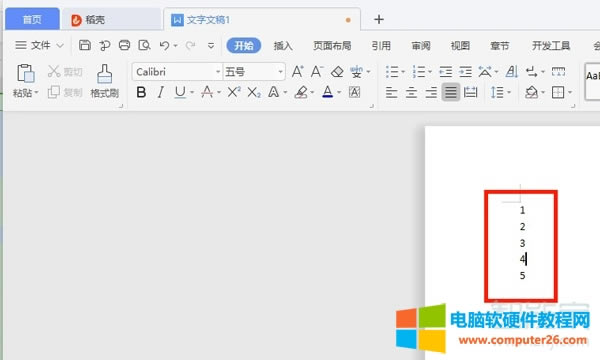Switch to the 引用 References tab
This screenshot has height=360, width=600.
click(381, 46)
